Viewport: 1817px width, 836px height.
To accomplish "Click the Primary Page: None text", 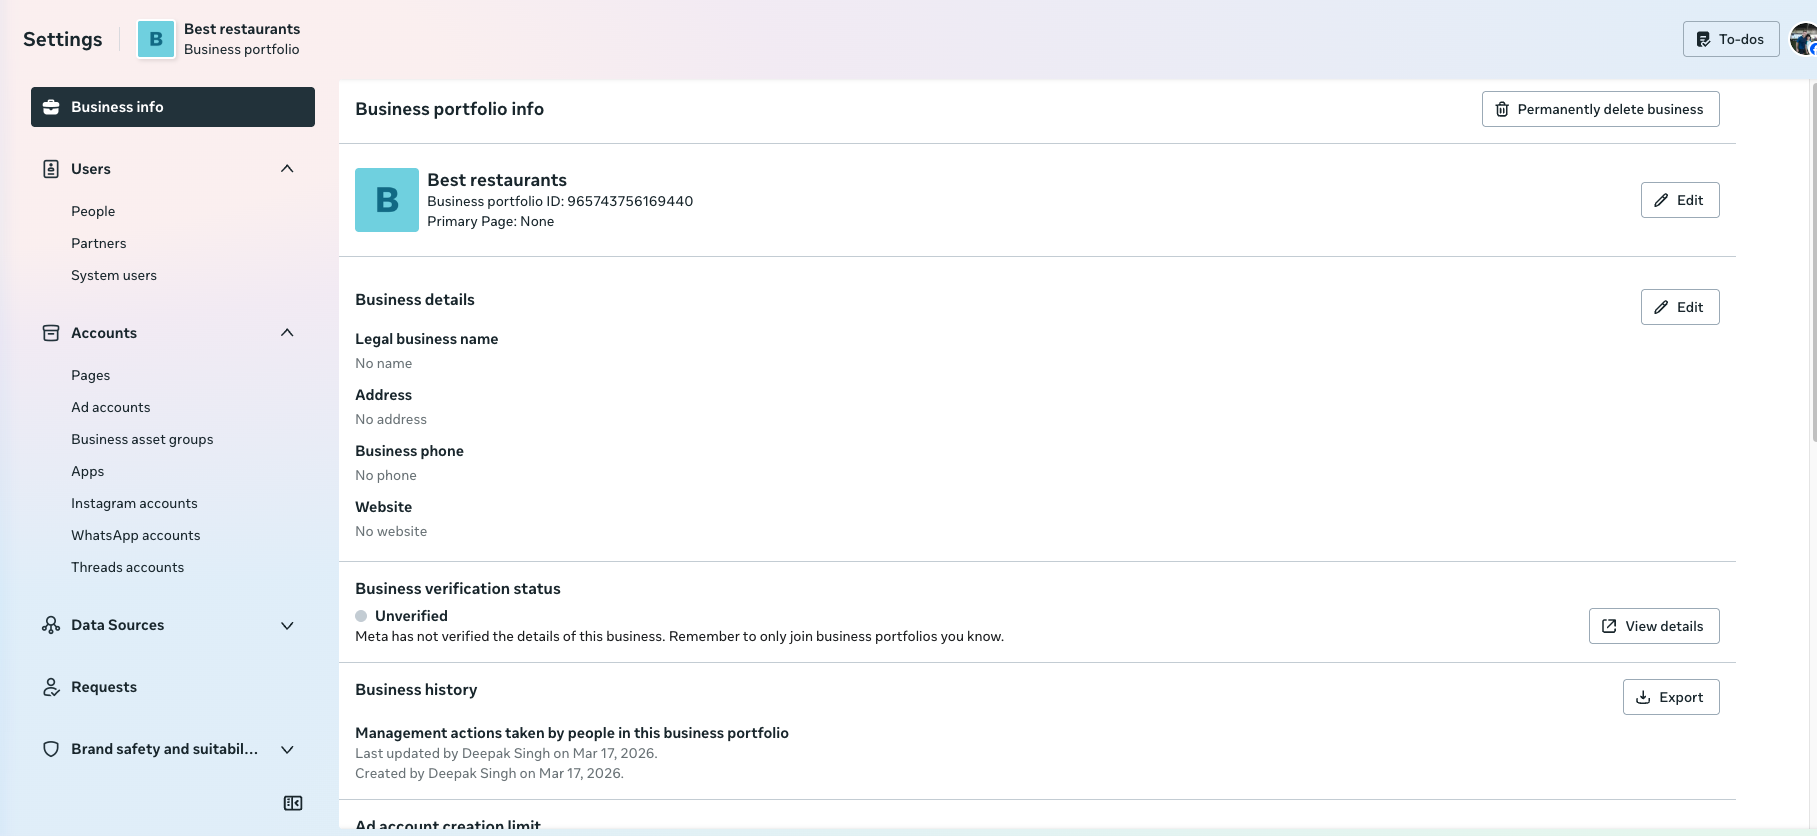I will pyautogui.click(x=491, y=221).
